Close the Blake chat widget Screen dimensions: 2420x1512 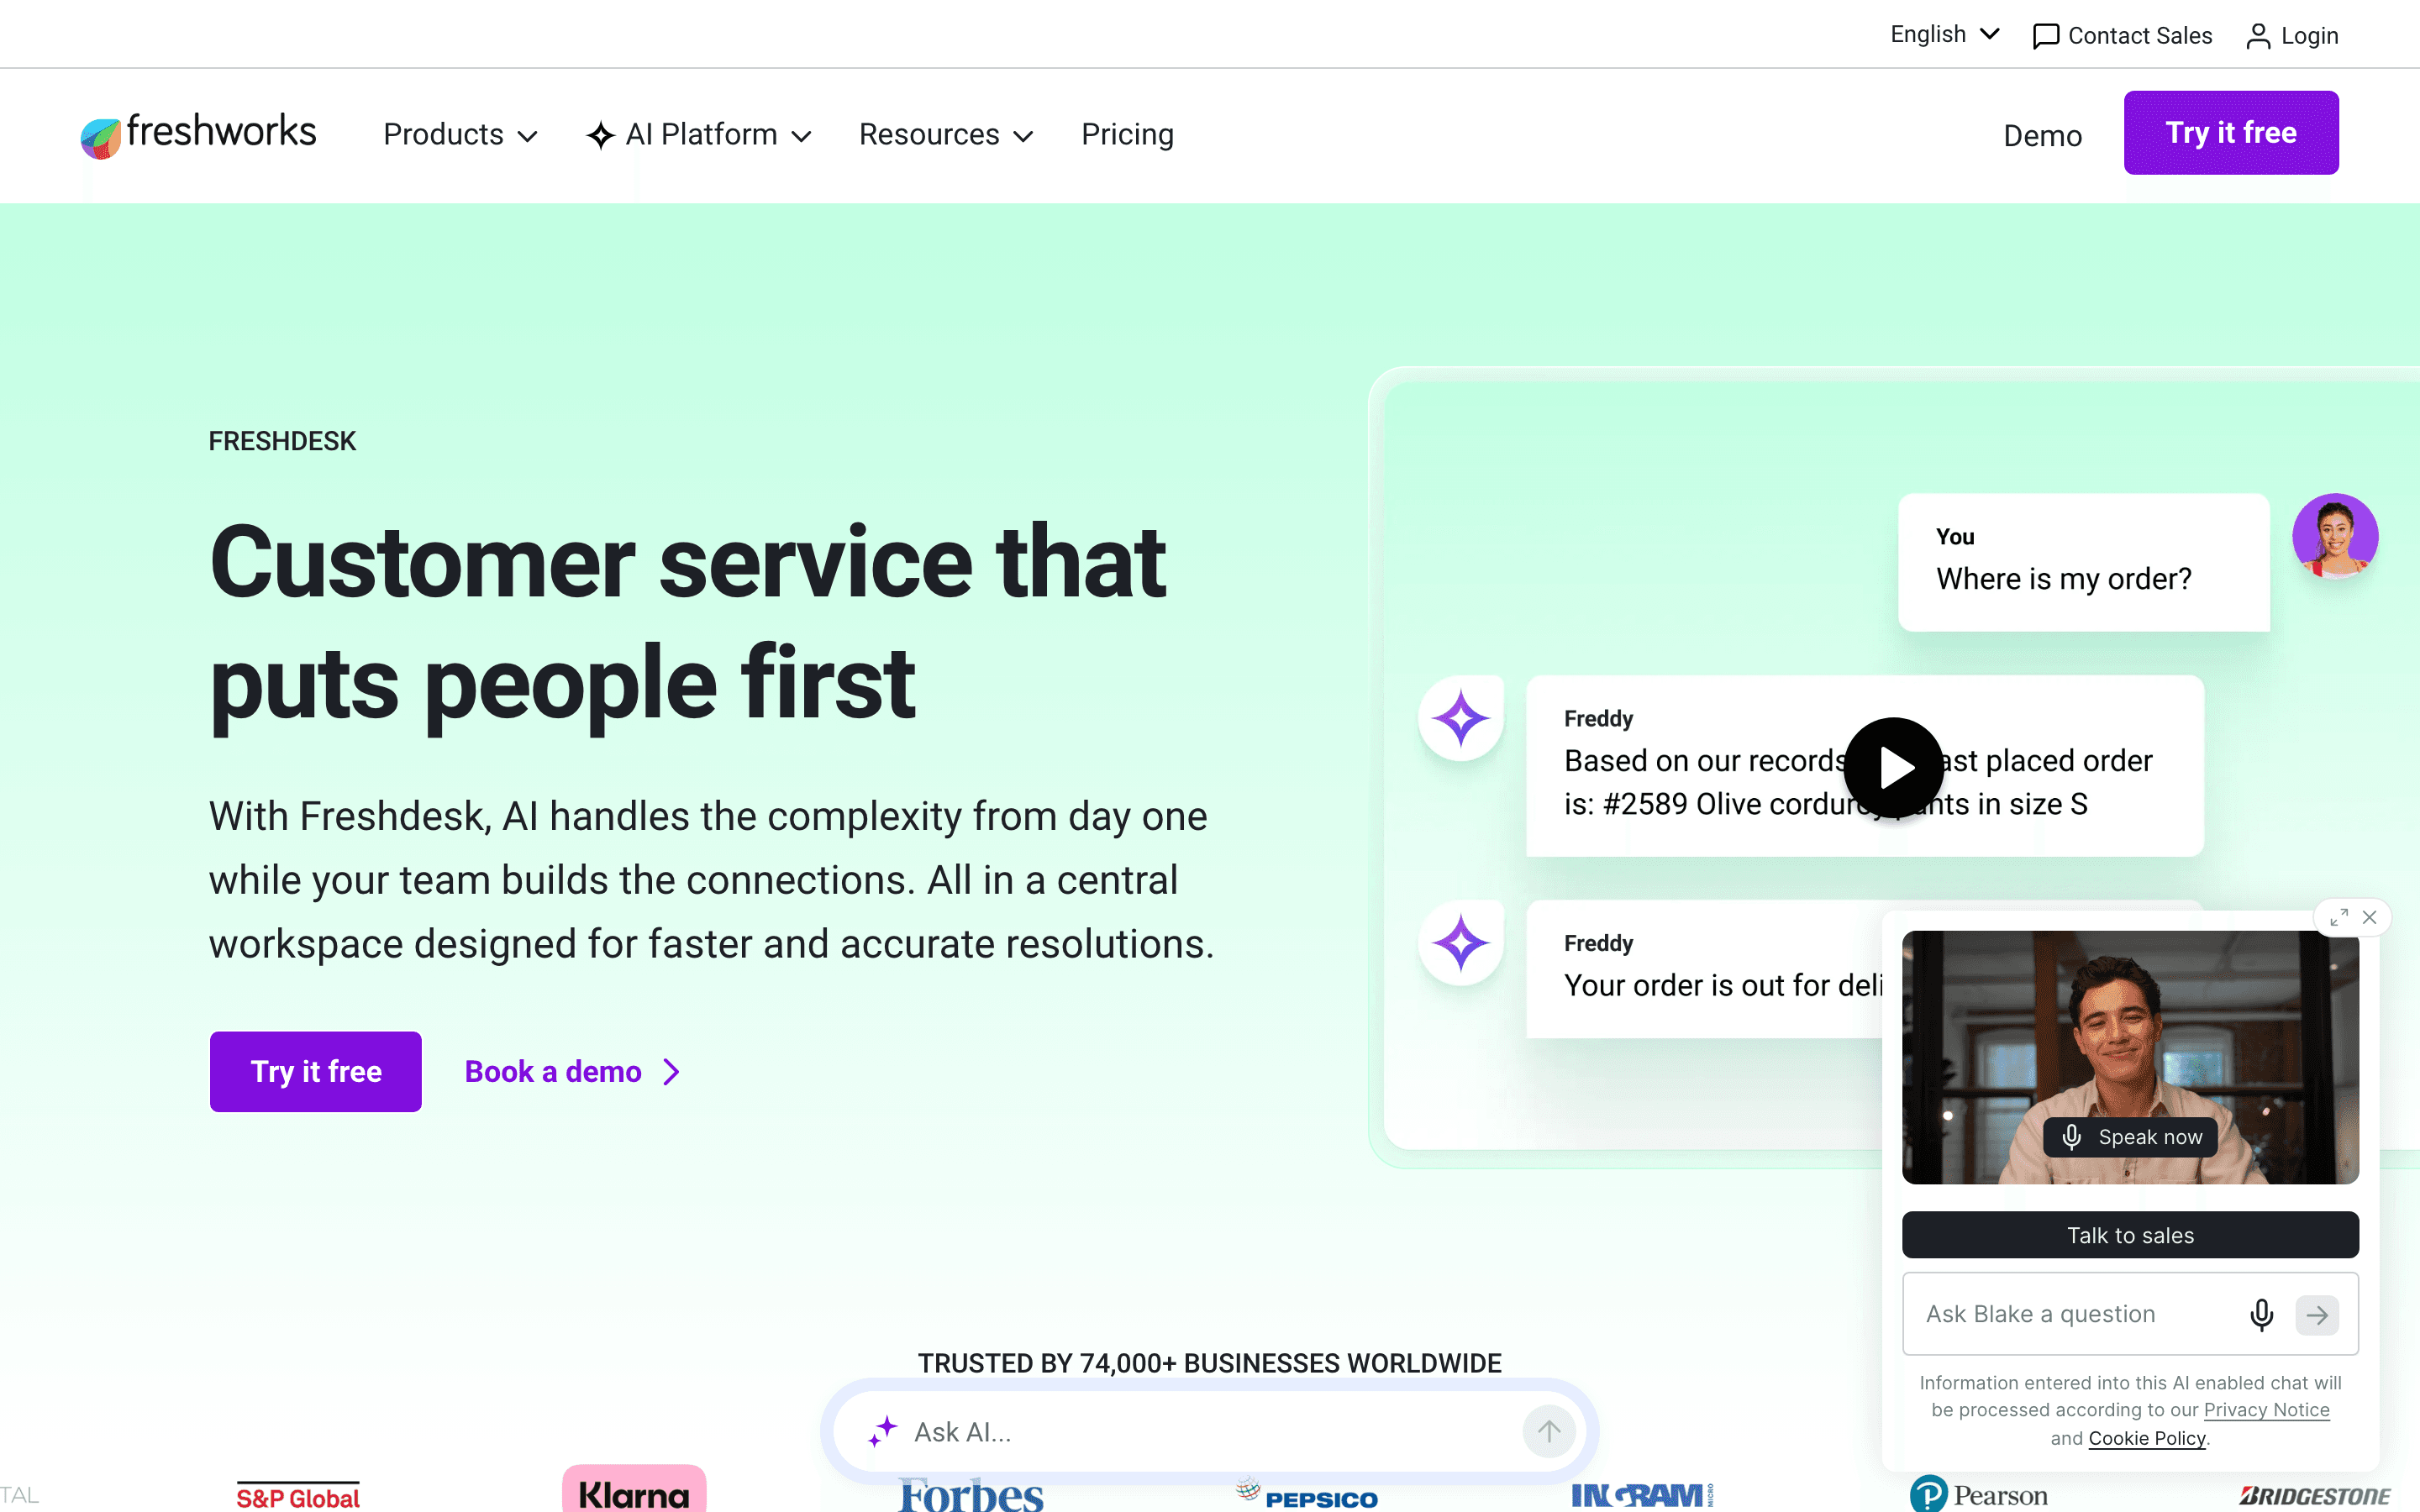2370,917
